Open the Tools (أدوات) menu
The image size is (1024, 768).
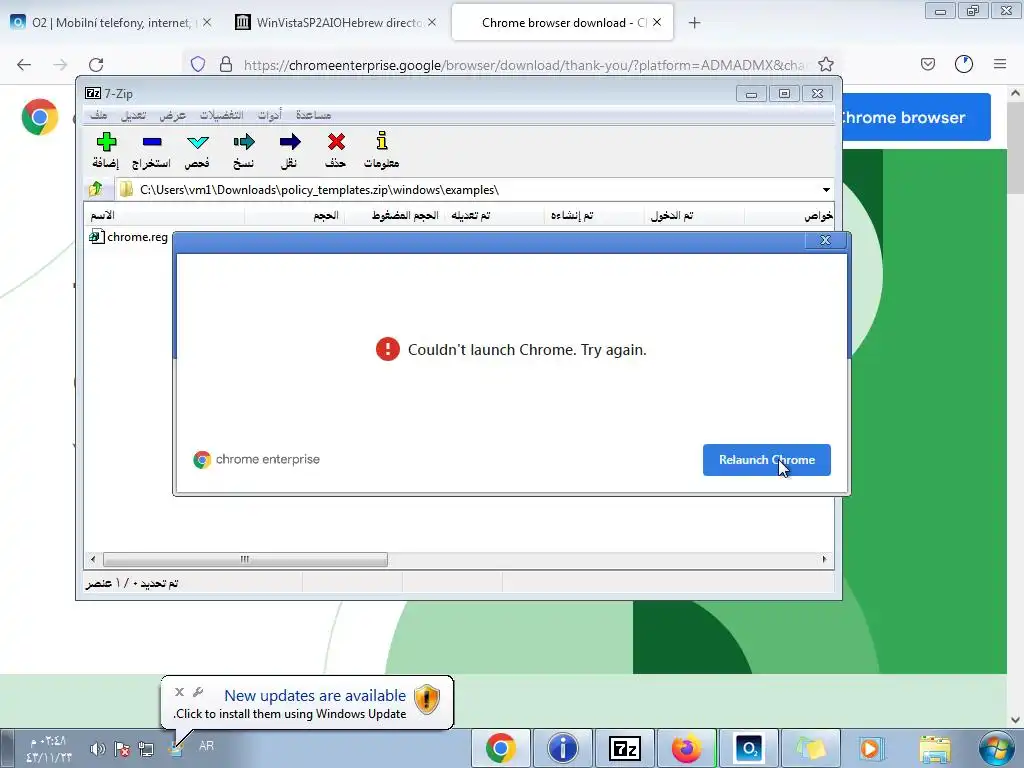tap(269, 115)
